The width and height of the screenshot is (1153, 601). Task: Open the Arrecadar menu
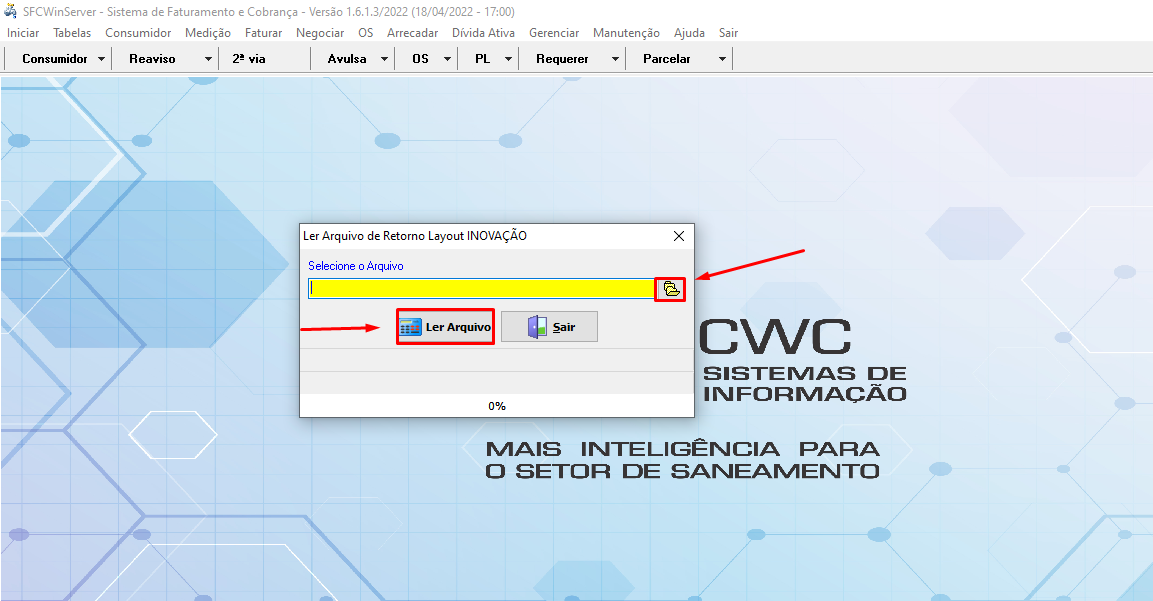412,33
